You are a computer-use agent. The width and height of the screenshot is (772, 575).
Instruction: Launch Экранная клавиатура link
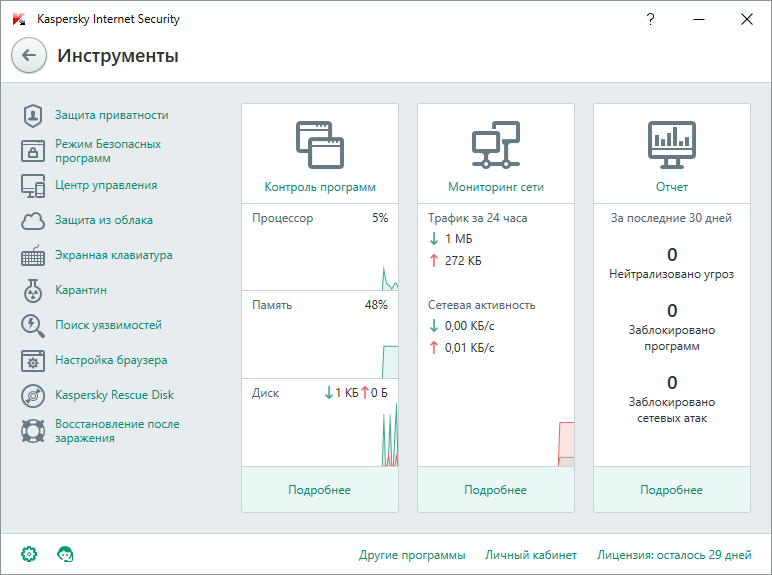[114, 255]
